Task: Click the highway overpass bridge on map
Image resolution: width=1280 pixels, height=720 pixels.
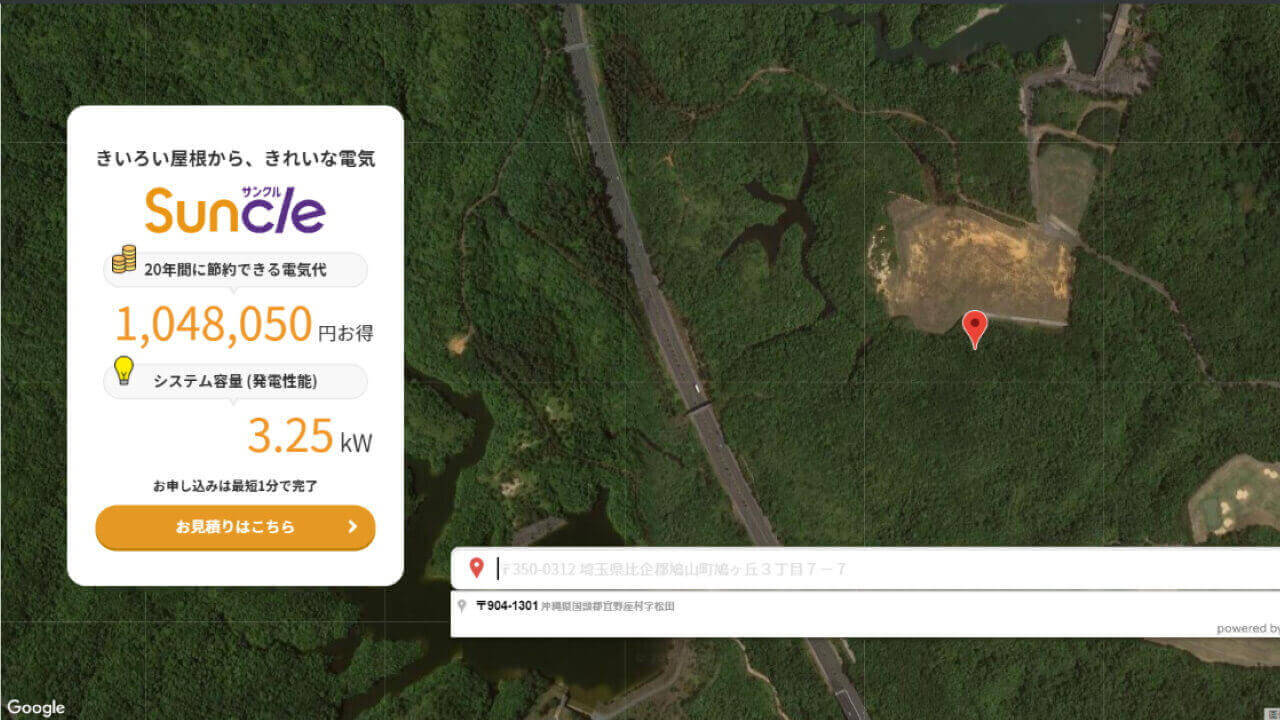Action: (698, 405)
